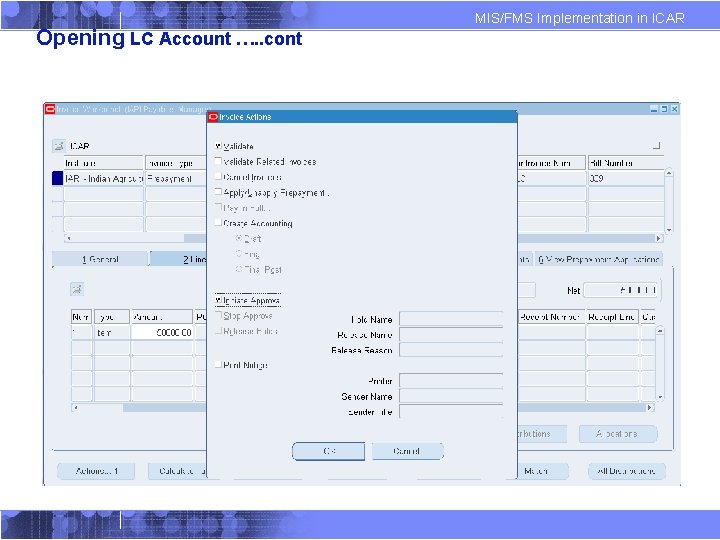Focus the Release Name input field
The width and height of the screenshot is (720, 540).
451,334
